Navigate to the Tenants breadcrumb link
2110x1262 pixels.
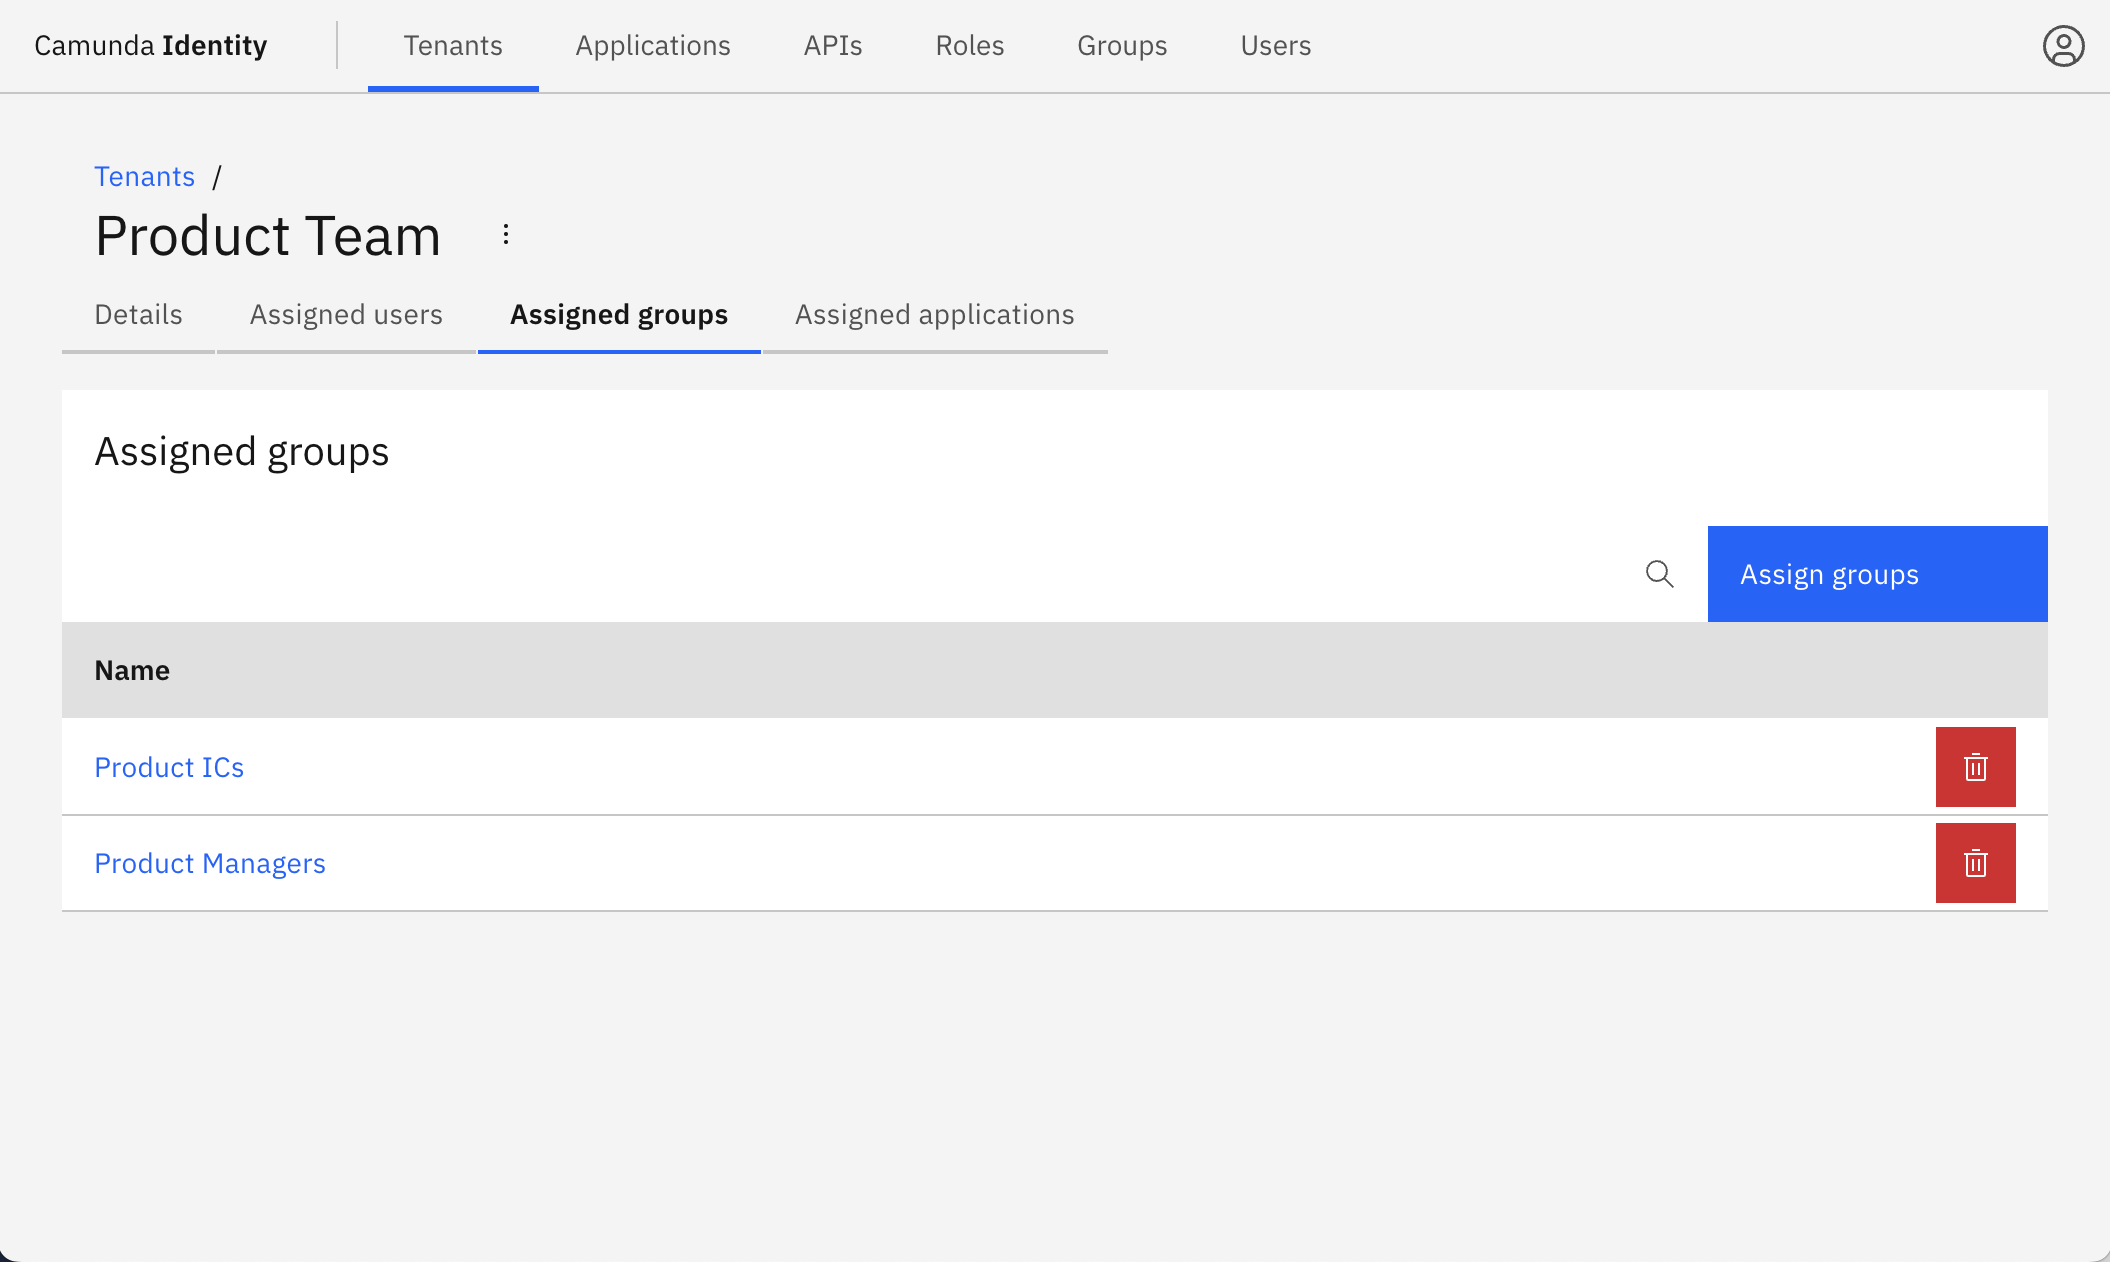coord(144,176)
